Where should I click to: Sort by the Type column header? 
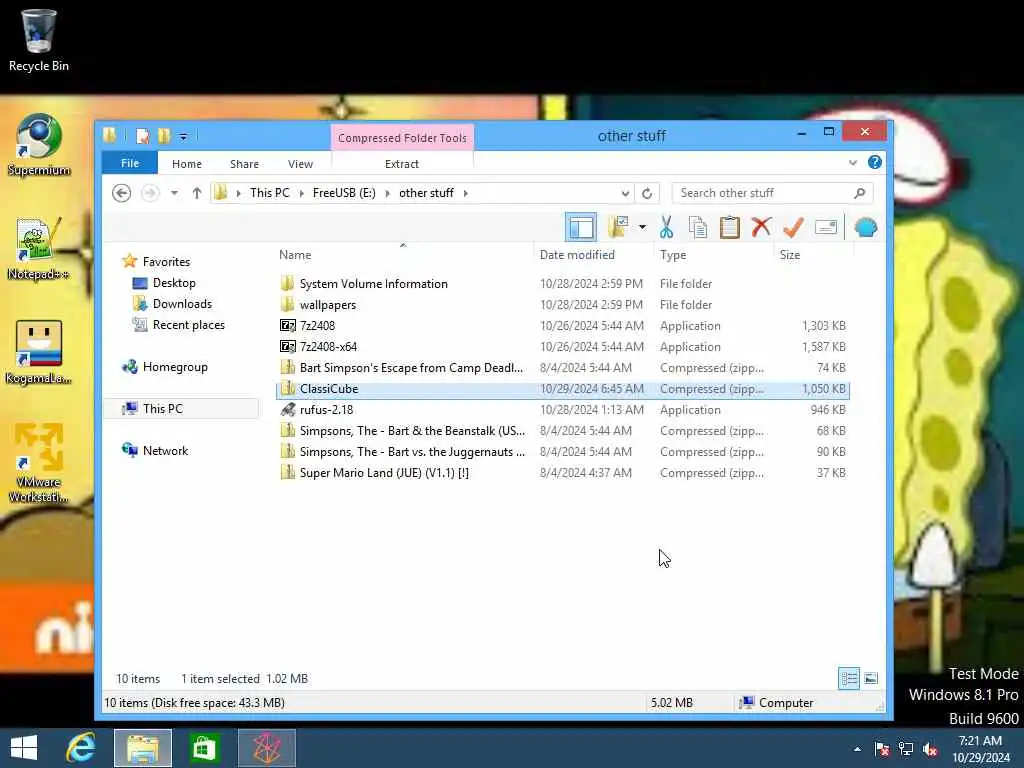(713, 255)
